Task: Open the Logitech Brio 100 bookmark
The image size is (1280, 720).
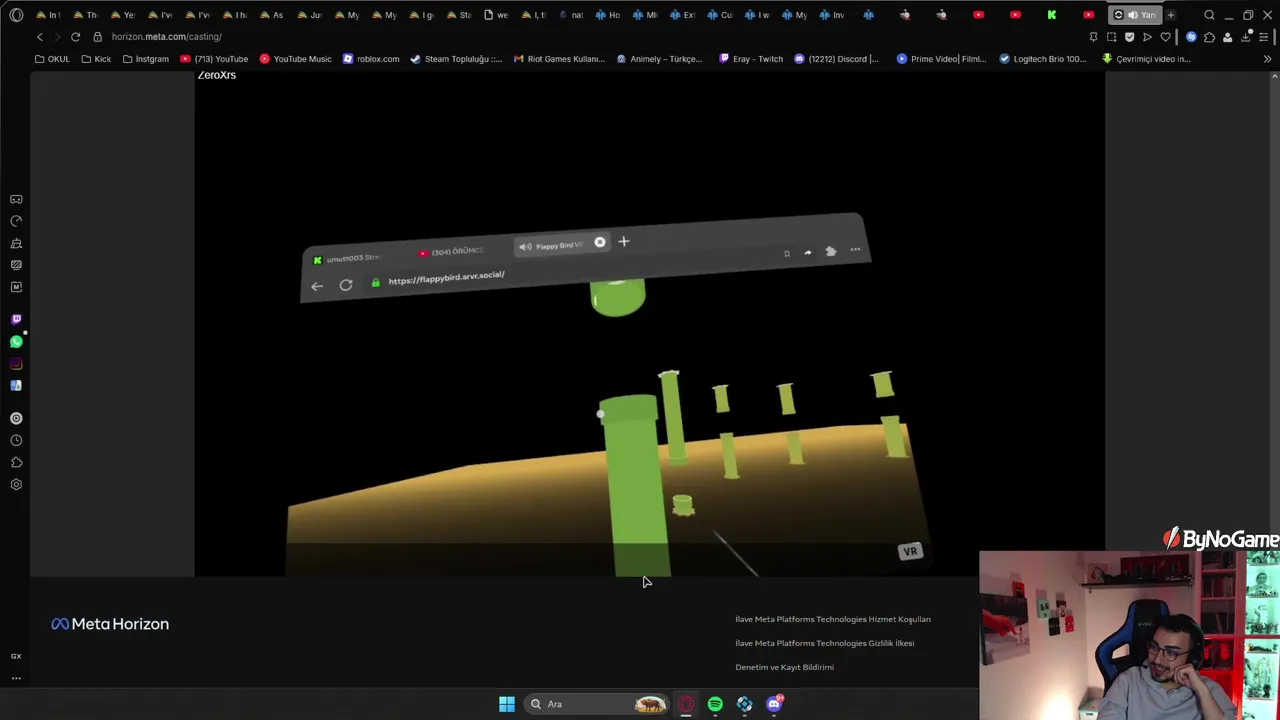Action: [1042, 59]
